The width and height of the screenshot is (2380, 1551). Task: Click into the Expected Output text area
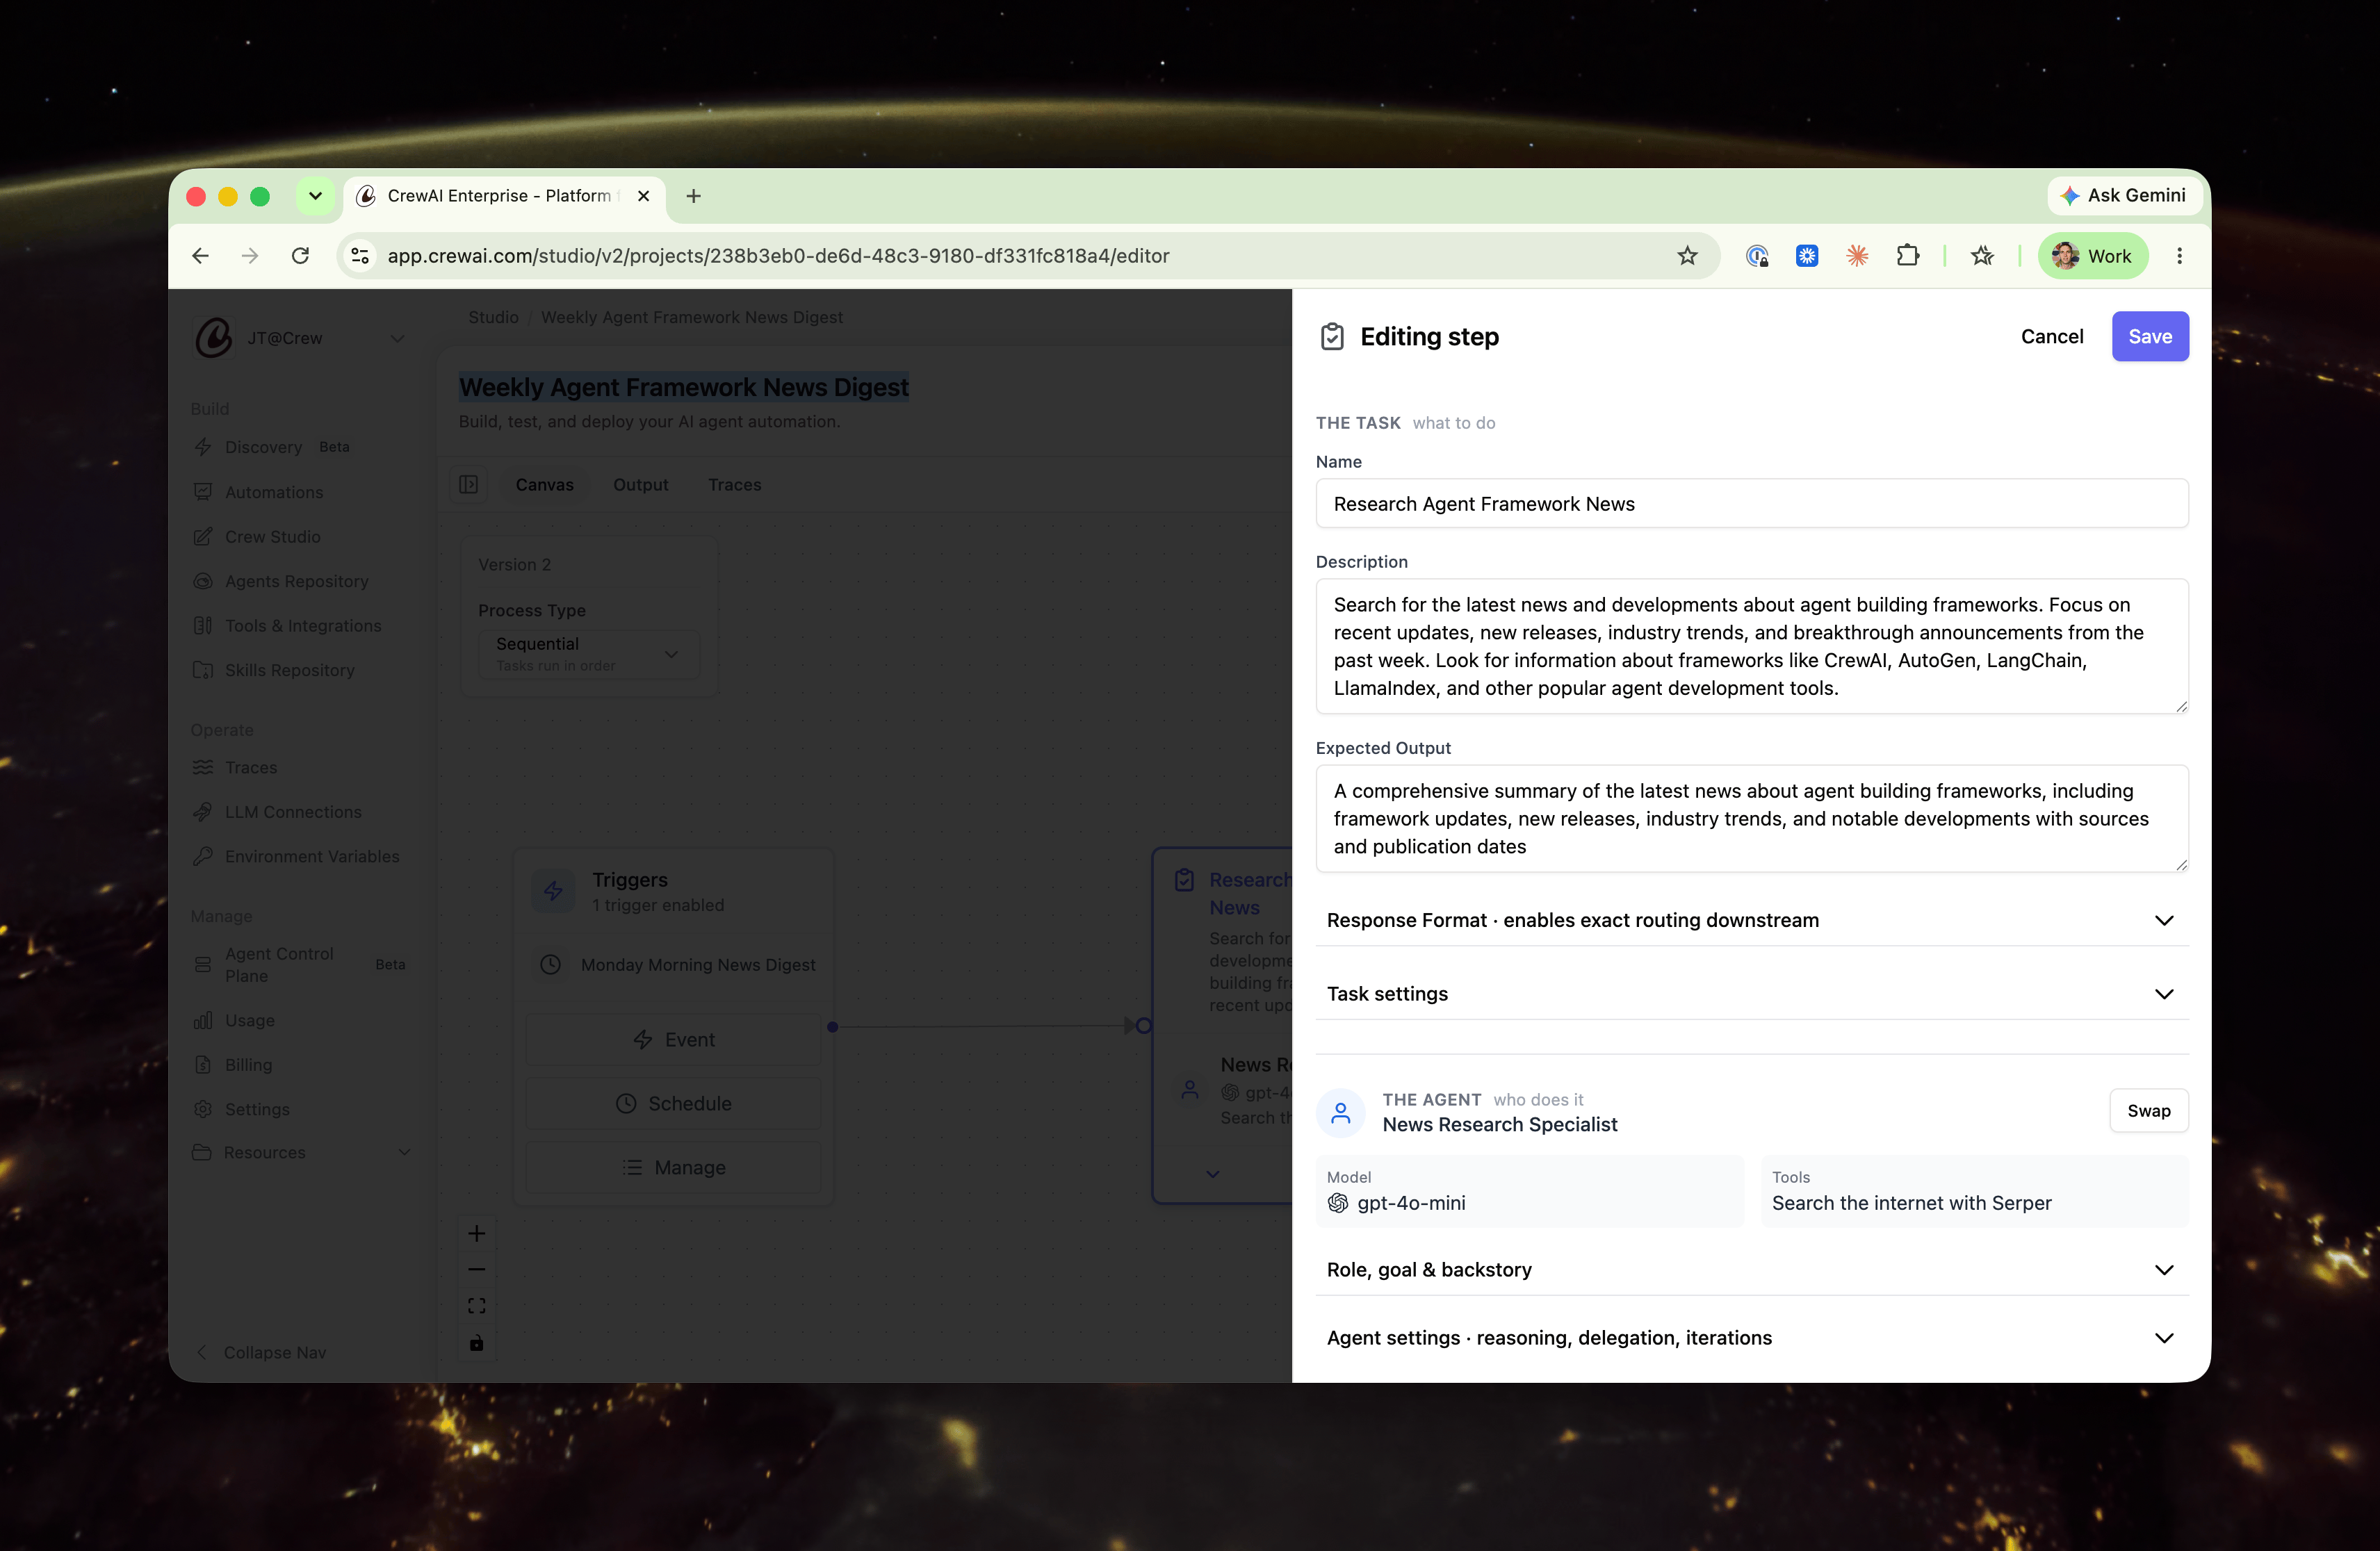pos(1752,819)
